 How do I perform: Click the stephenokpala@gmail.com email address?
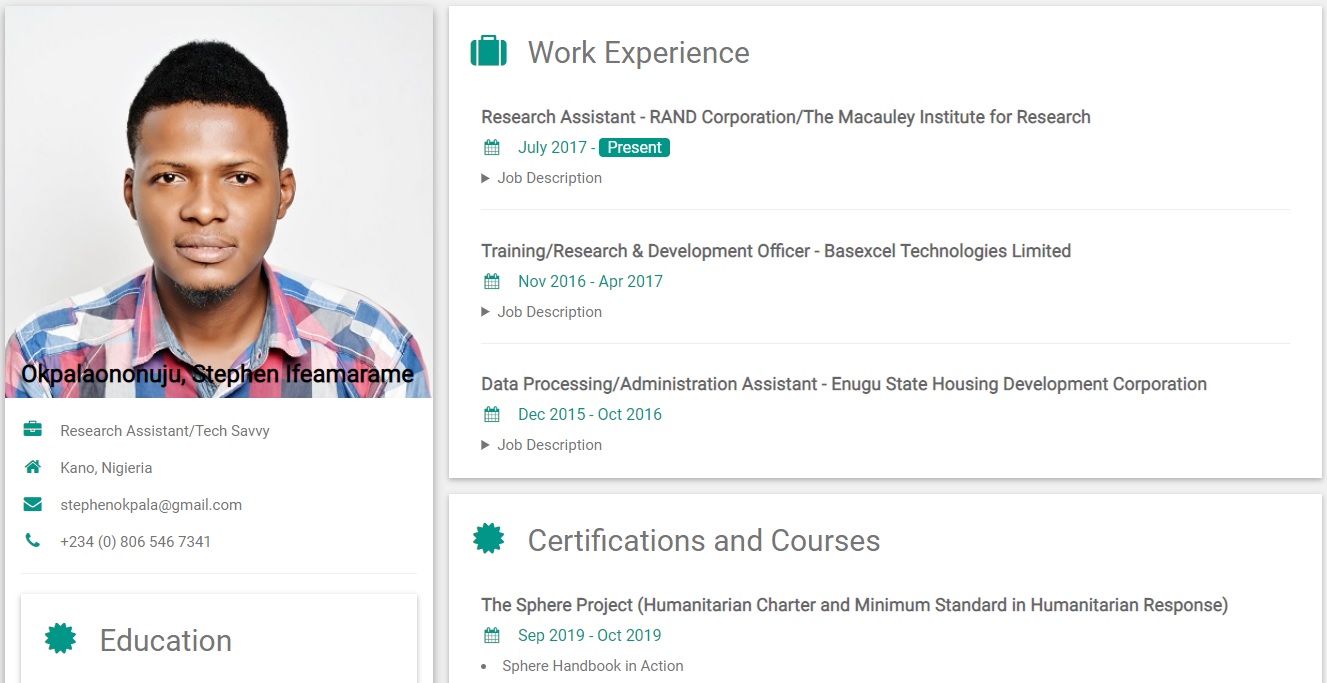[151, 505]
